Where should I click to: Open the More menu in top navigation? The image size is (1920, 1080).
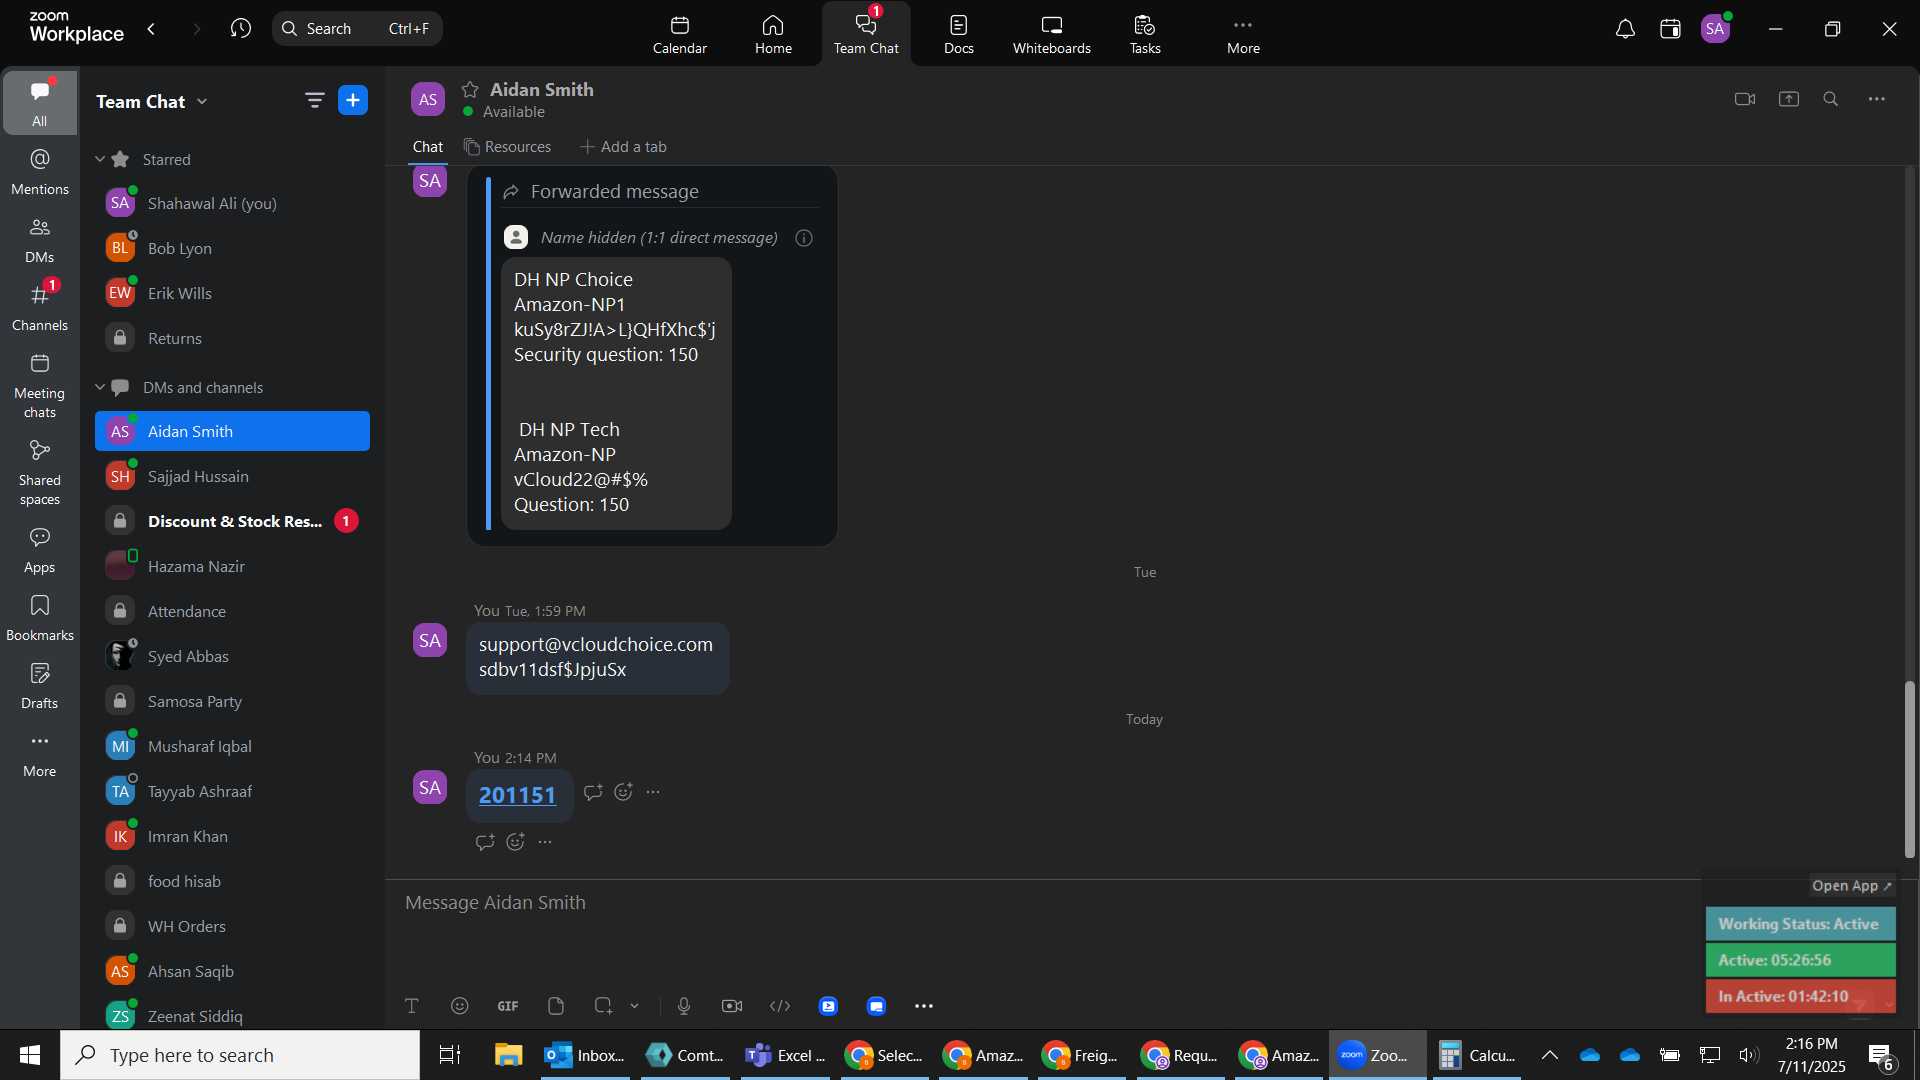click(1243, 35)
